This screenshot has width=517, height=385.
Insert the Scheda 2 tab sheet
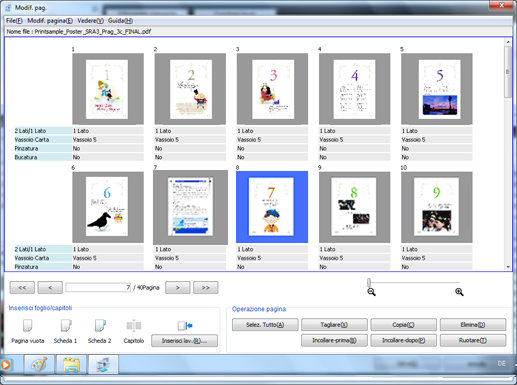coord(100,325)
